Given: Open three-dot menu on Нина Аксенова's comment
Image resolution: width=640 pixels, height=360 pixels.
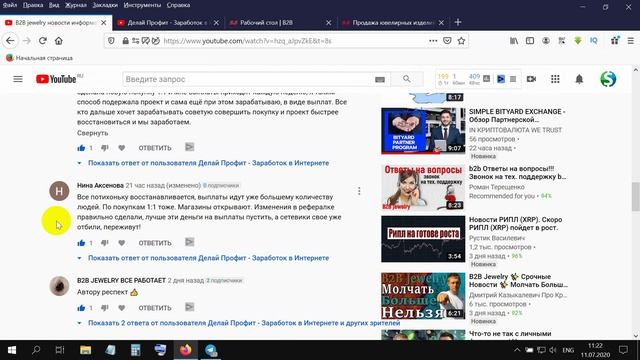Looking at the screenshot, I should 359,191.
